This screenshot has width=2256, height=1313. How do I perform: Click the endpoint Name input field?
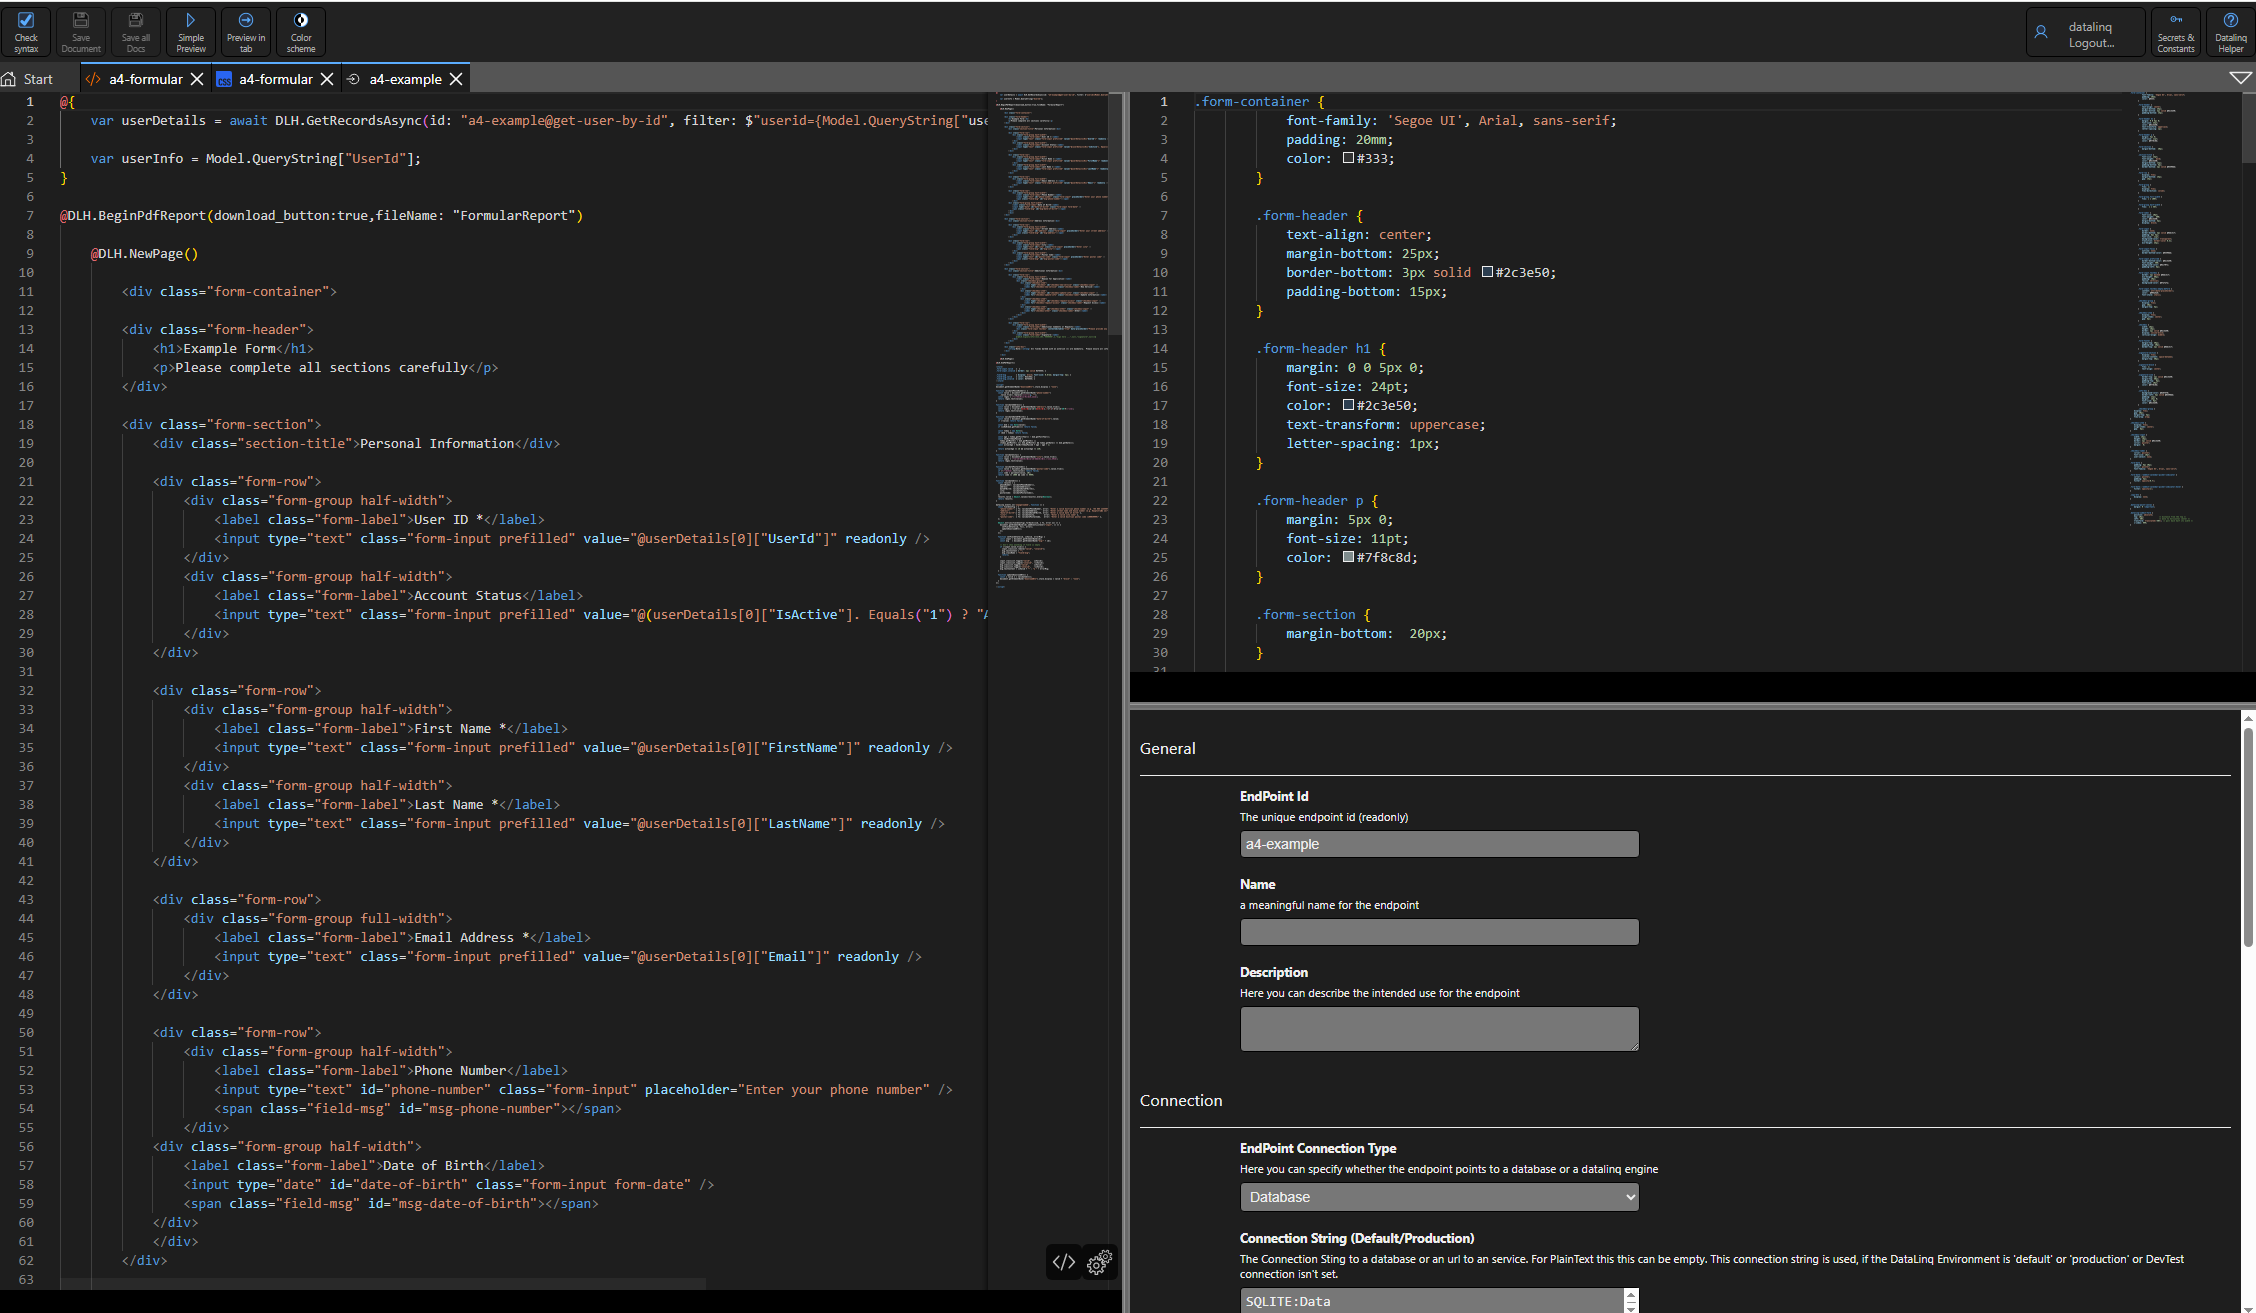(x=1439, y=932)
